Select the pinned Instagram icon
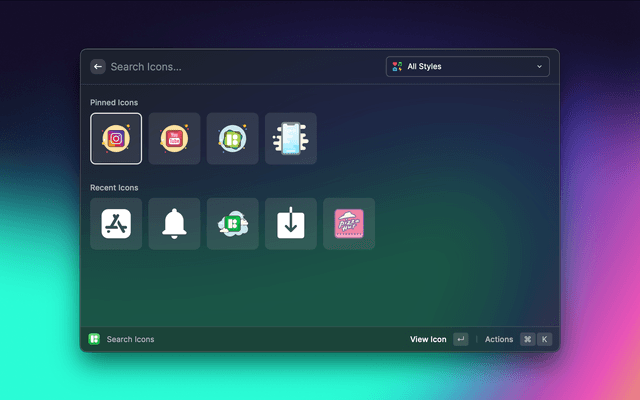Image resolution: width=640 pixels, height=400 pixels. pyautogui.click(x=116, y=138)
